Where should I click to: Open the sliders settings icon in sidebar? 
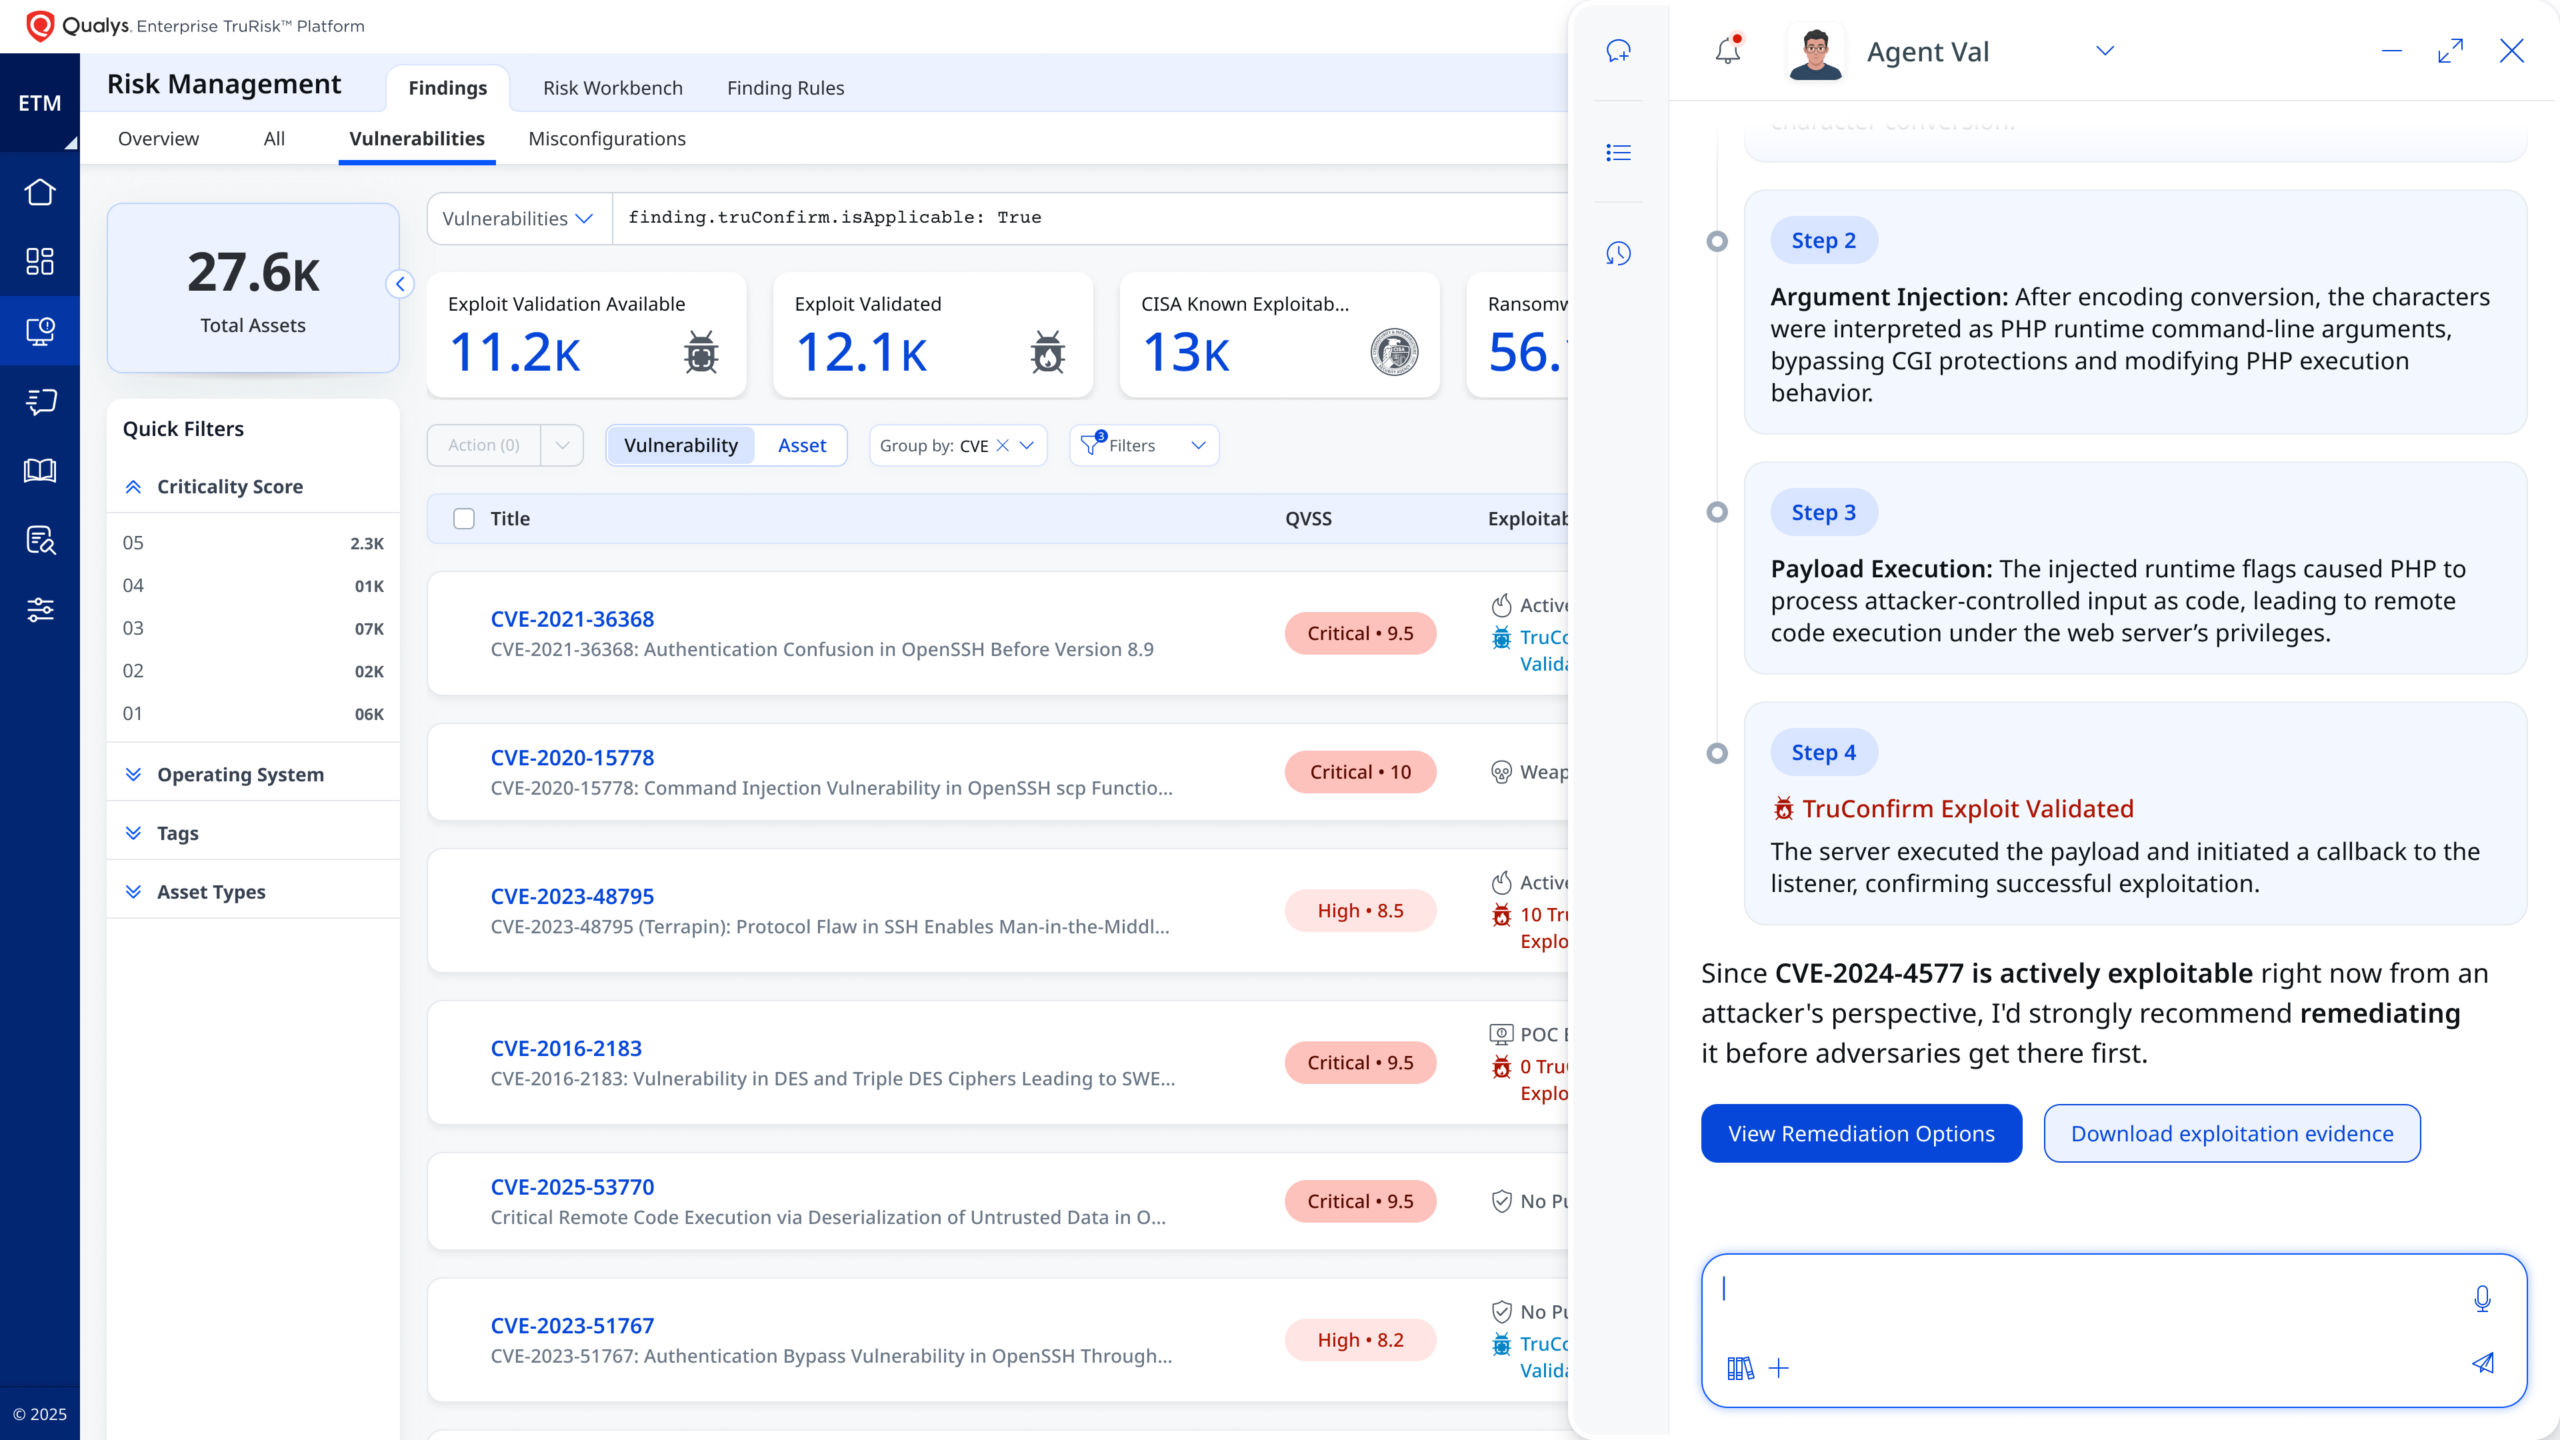(40, 609)
